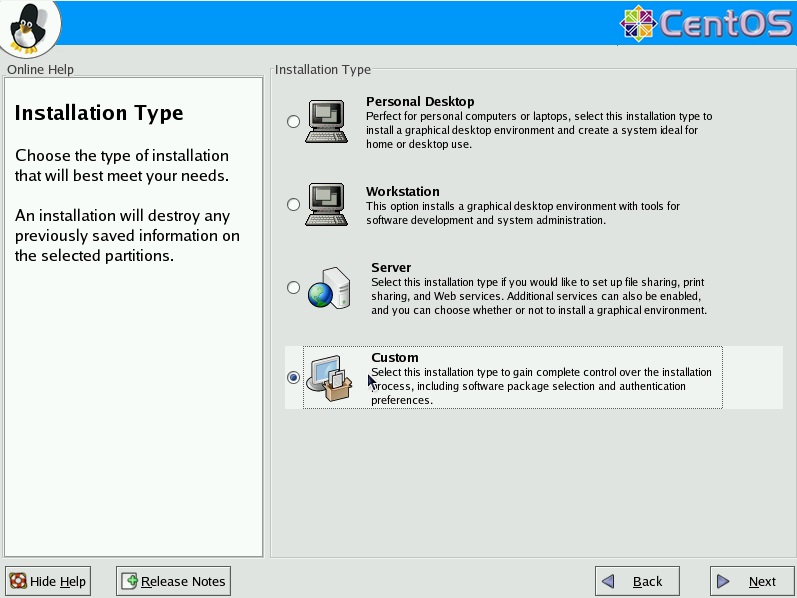Pick the Server radio button
The height and width of the screenshot is (598, 797).
point(293,288)
